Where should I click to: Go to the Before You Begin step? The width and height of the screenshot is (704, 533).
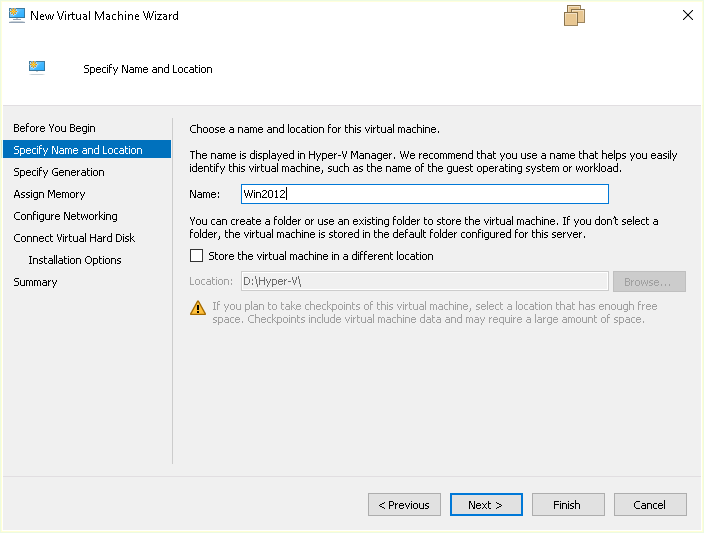click(55, 128)
